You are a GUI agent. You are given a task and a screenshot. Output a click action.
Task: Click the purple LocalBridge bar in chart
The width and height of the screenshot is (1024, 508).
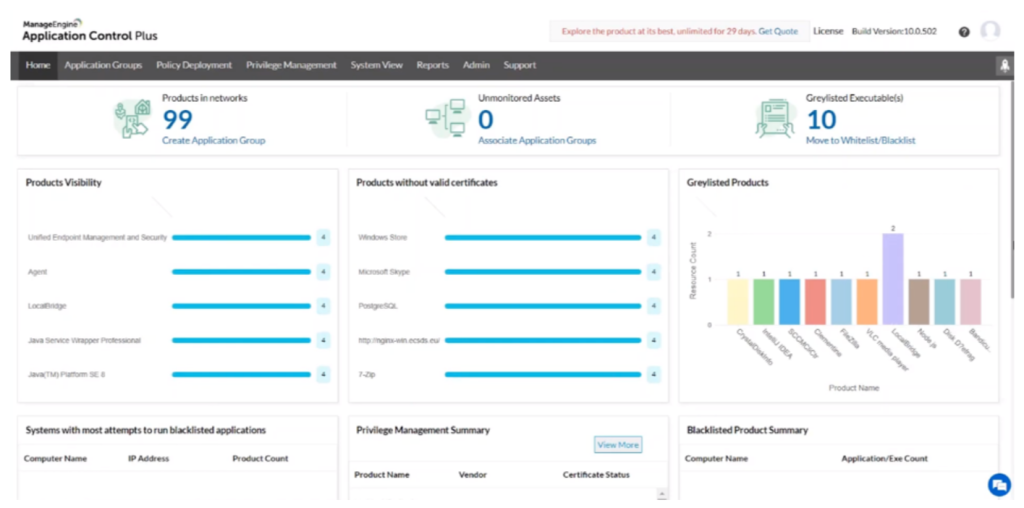coord(892,278)
